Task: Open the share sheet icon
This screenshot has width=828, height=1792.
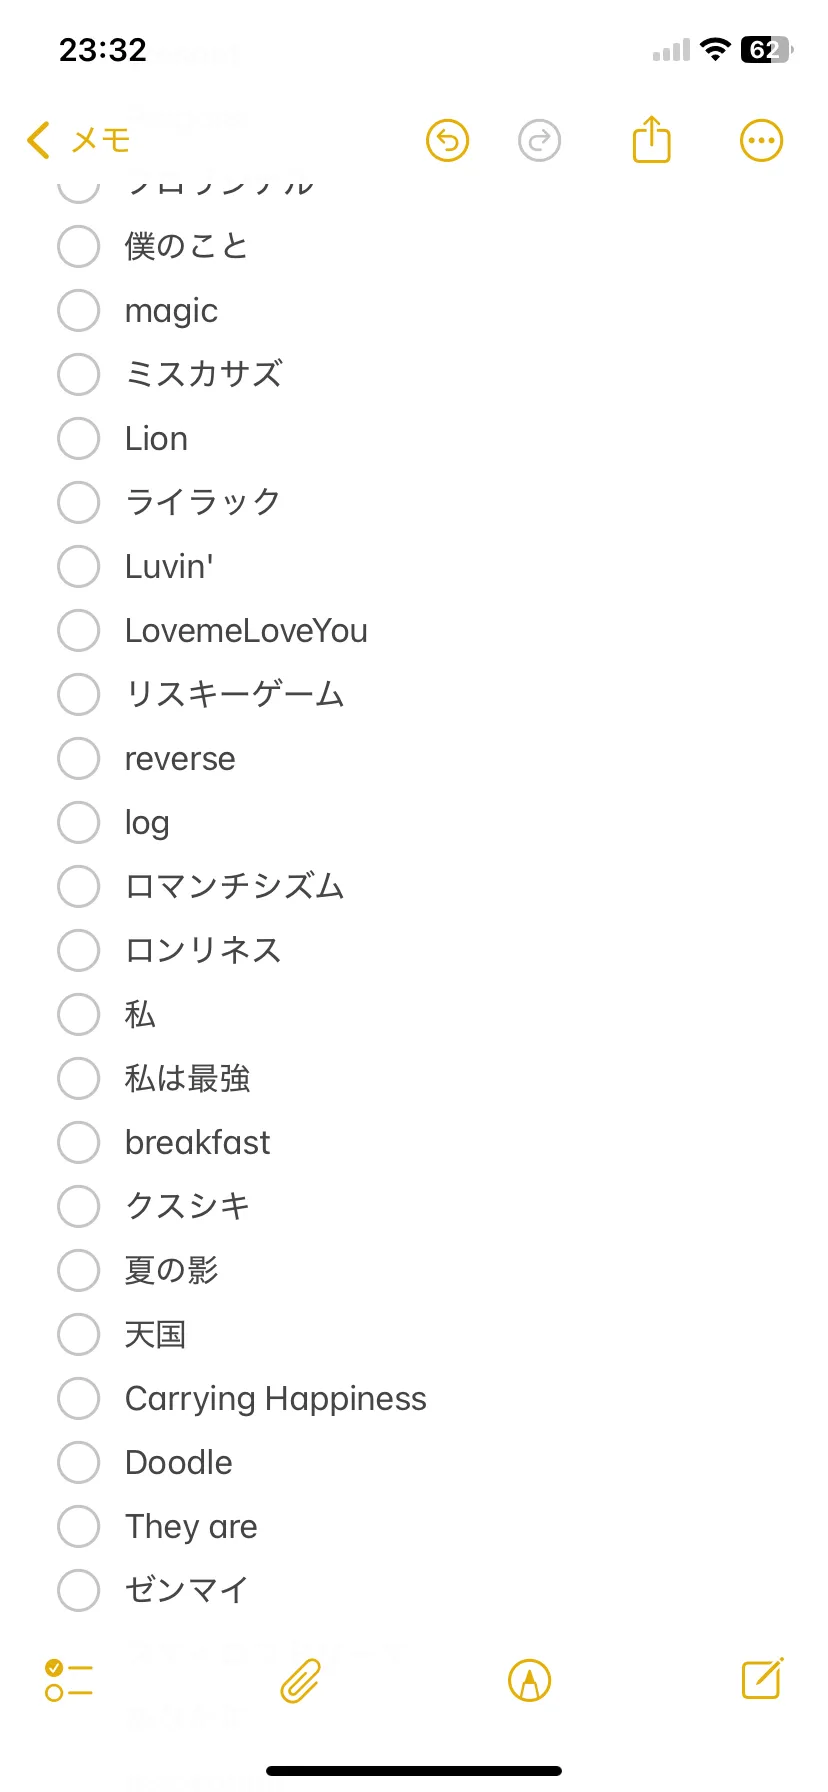Action: pyautogui.click(x=651, y=139)
